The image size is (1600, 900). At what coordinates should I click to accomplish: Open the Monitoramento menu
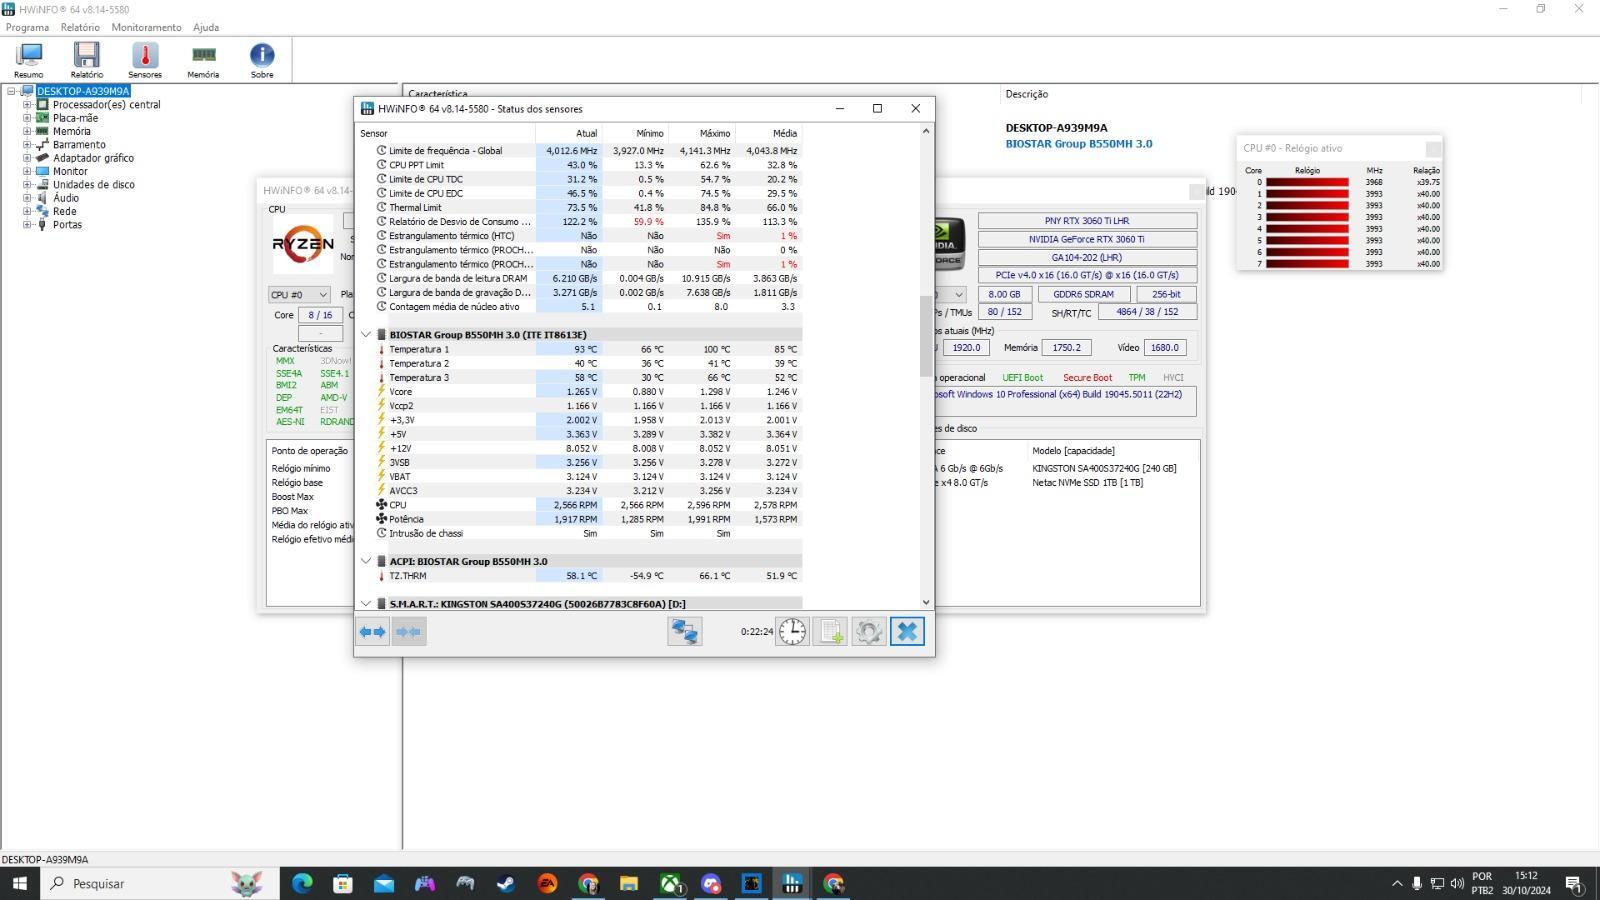[x=146, y=27]
